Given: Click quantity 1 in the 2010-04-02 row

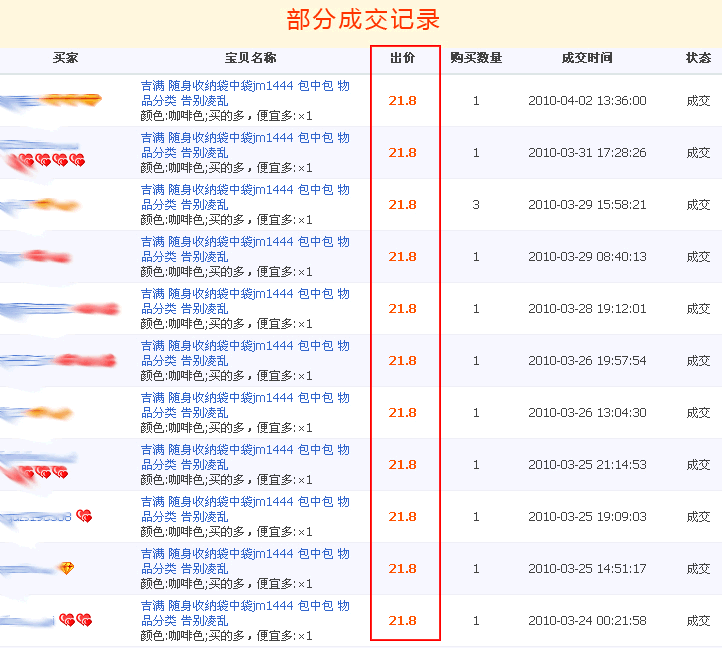Looking at the screenshot, I should [476, 100].
